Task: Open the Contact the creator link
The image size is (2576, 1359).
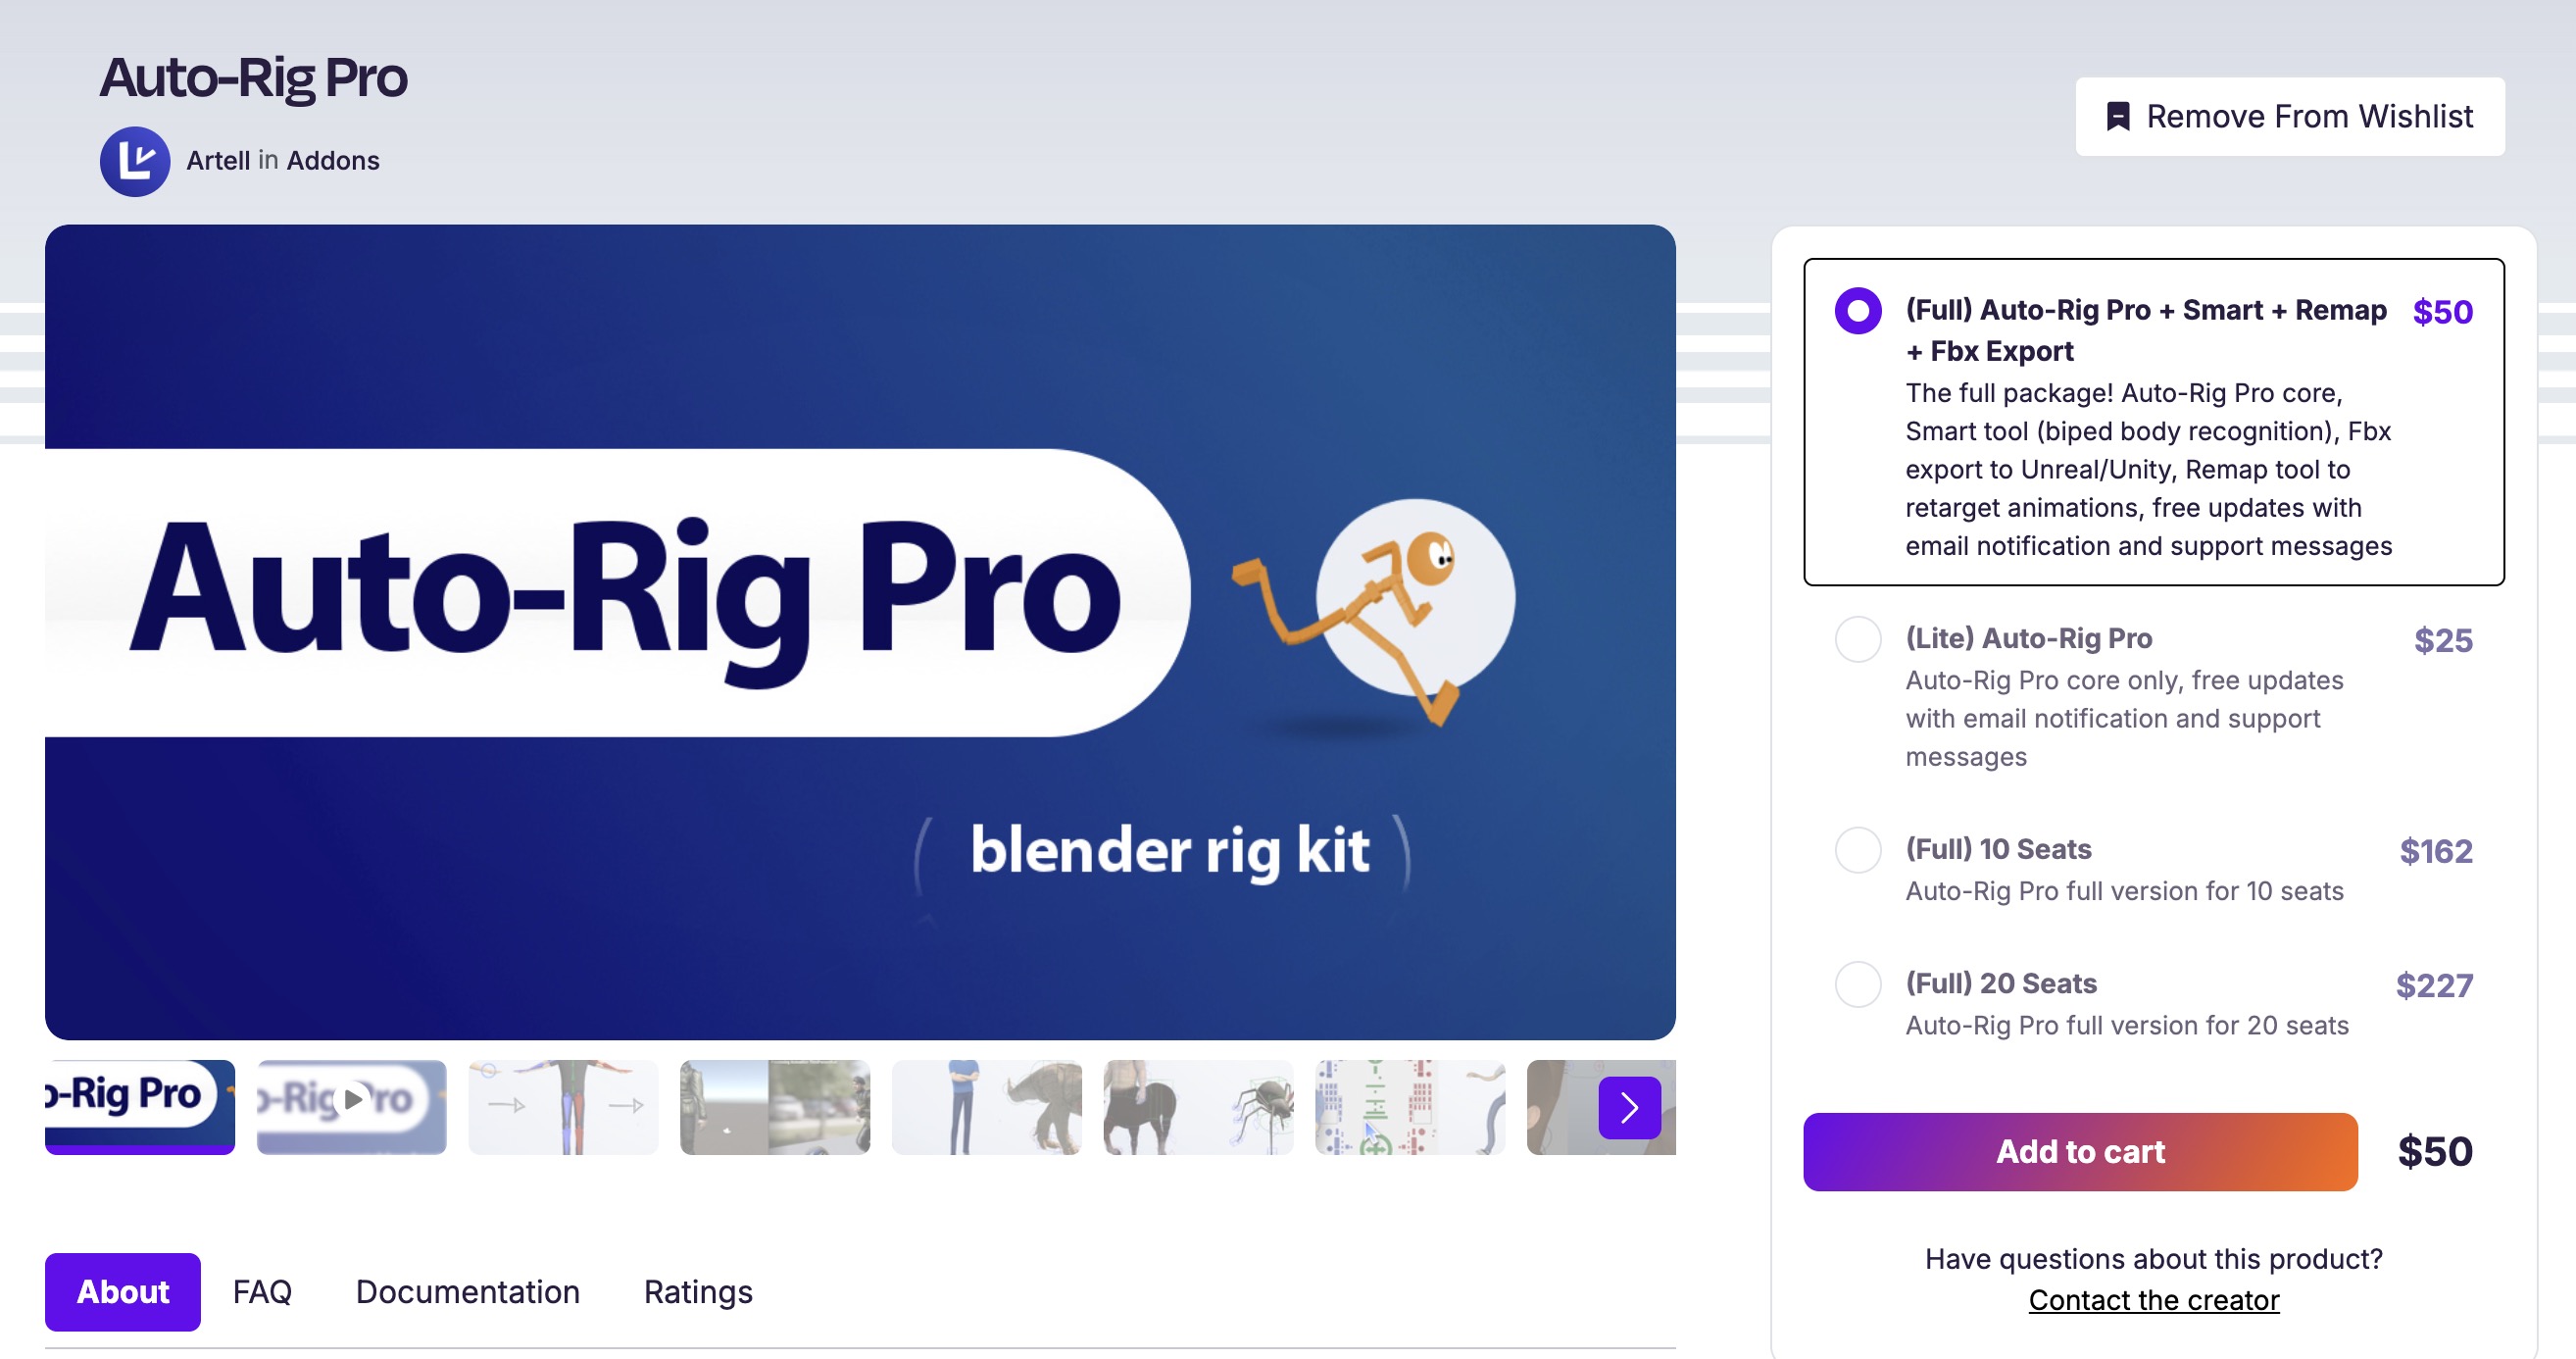Action: click(2154, 1300)
